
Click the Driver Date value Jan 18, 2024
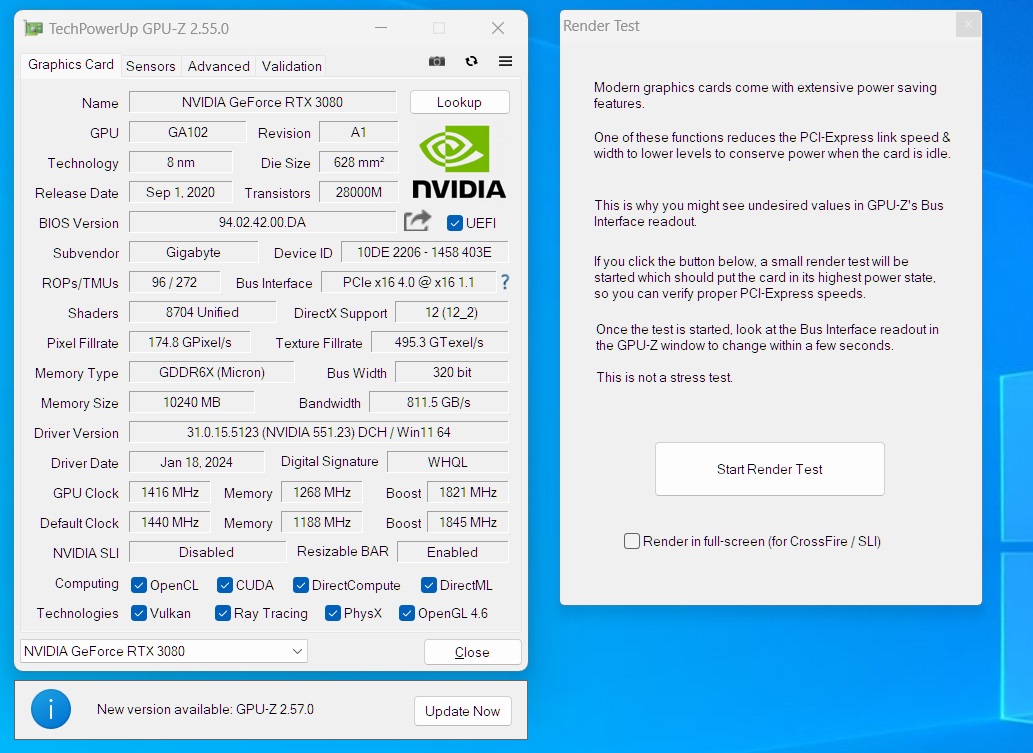click(196, 462)
